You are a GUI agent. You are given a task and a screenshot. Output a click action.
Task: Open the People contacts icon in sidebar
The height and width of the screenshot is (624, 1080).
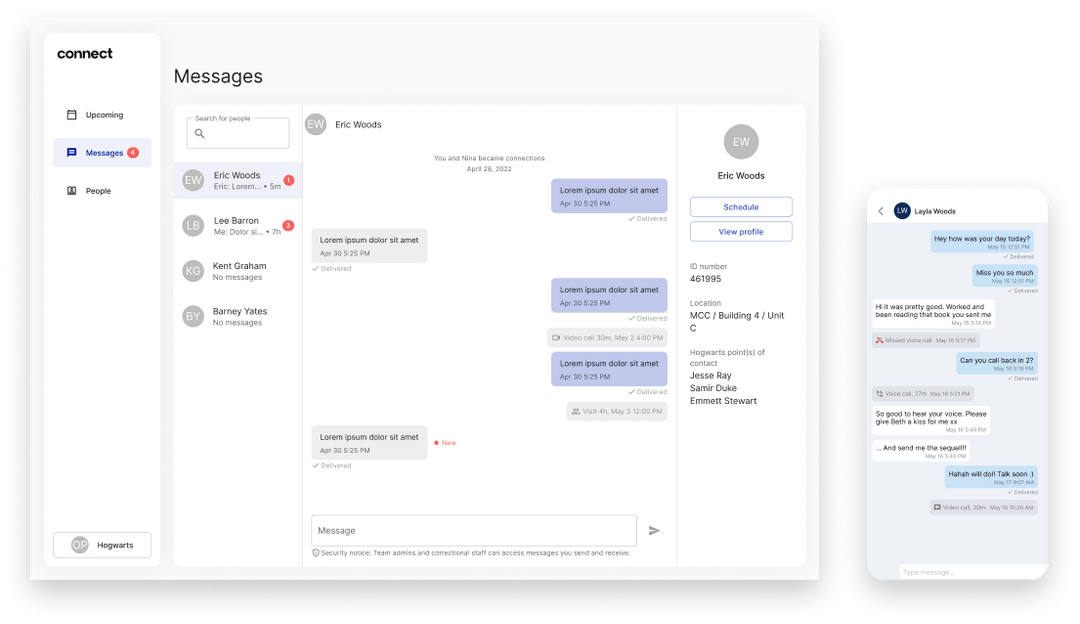[x=70, y=190]
